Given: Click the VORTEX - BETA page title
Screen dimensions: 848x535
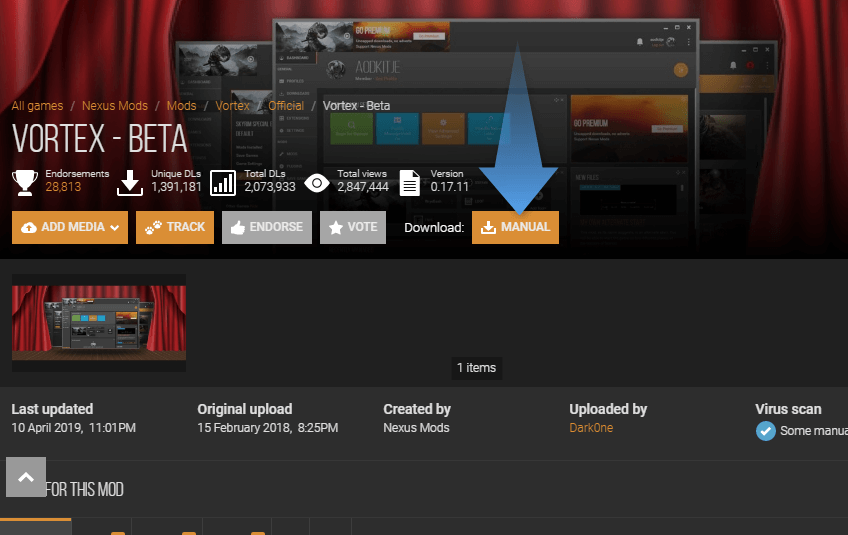Looking at the screenshot, I should 100,139.
